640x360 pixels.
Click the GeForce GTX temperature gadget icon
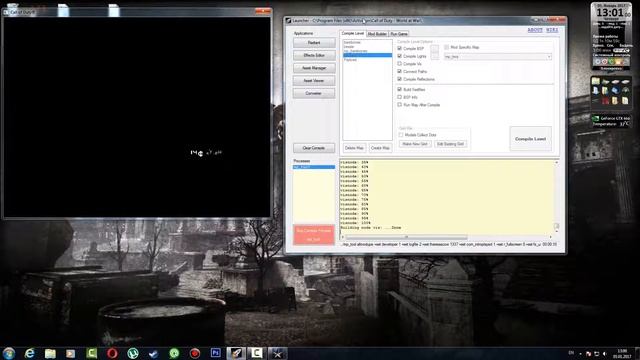596,119
